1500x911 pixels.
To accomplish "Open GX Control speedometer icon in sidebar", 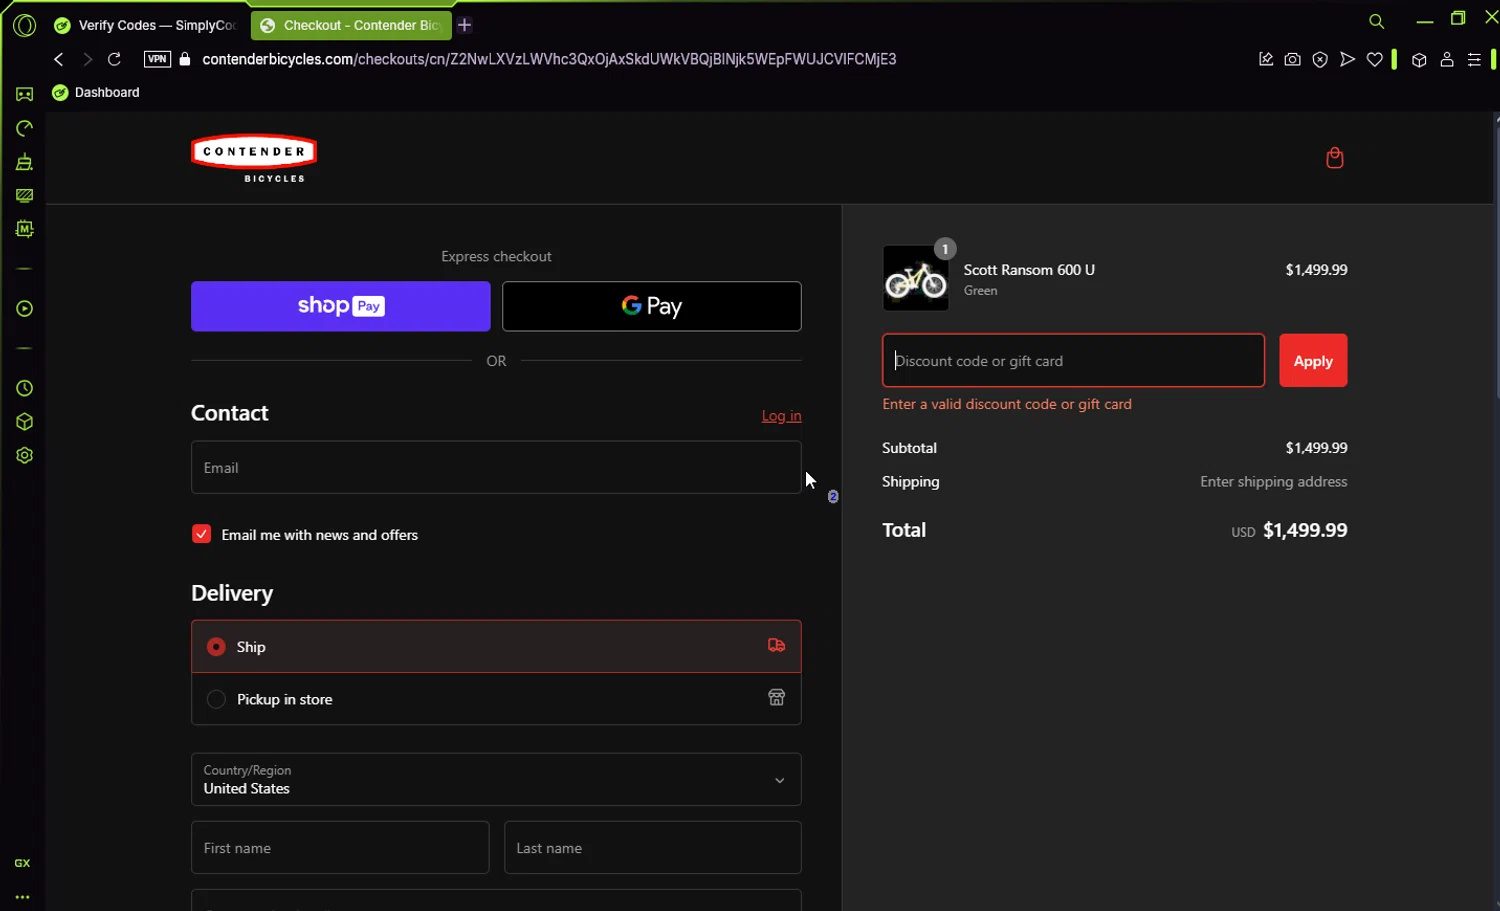I will 24,128.
